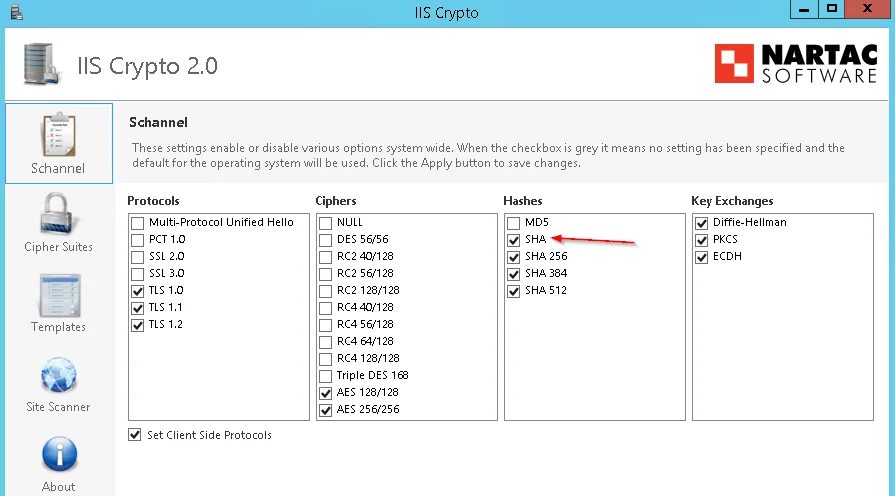
Task: Minimize the IIS Crypto window
Action: point(804,9)
